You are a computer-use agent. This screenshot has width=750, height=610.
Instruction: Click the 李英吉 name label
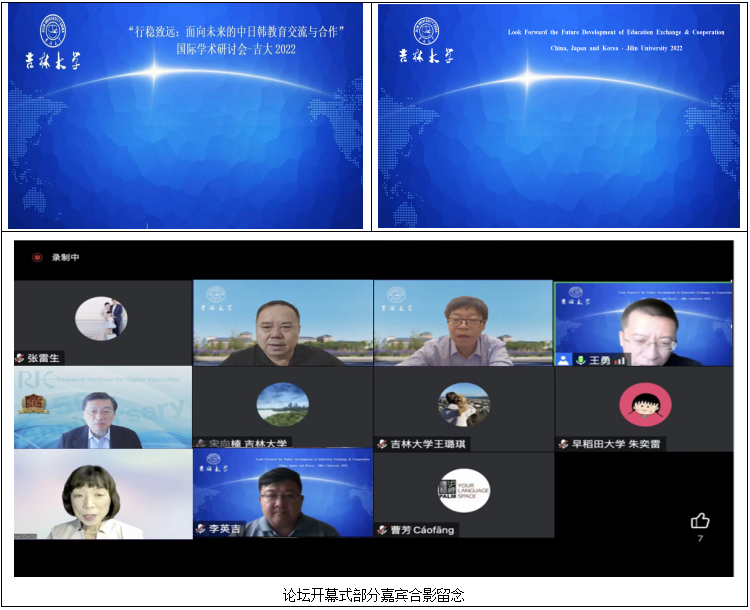(224, 529)
